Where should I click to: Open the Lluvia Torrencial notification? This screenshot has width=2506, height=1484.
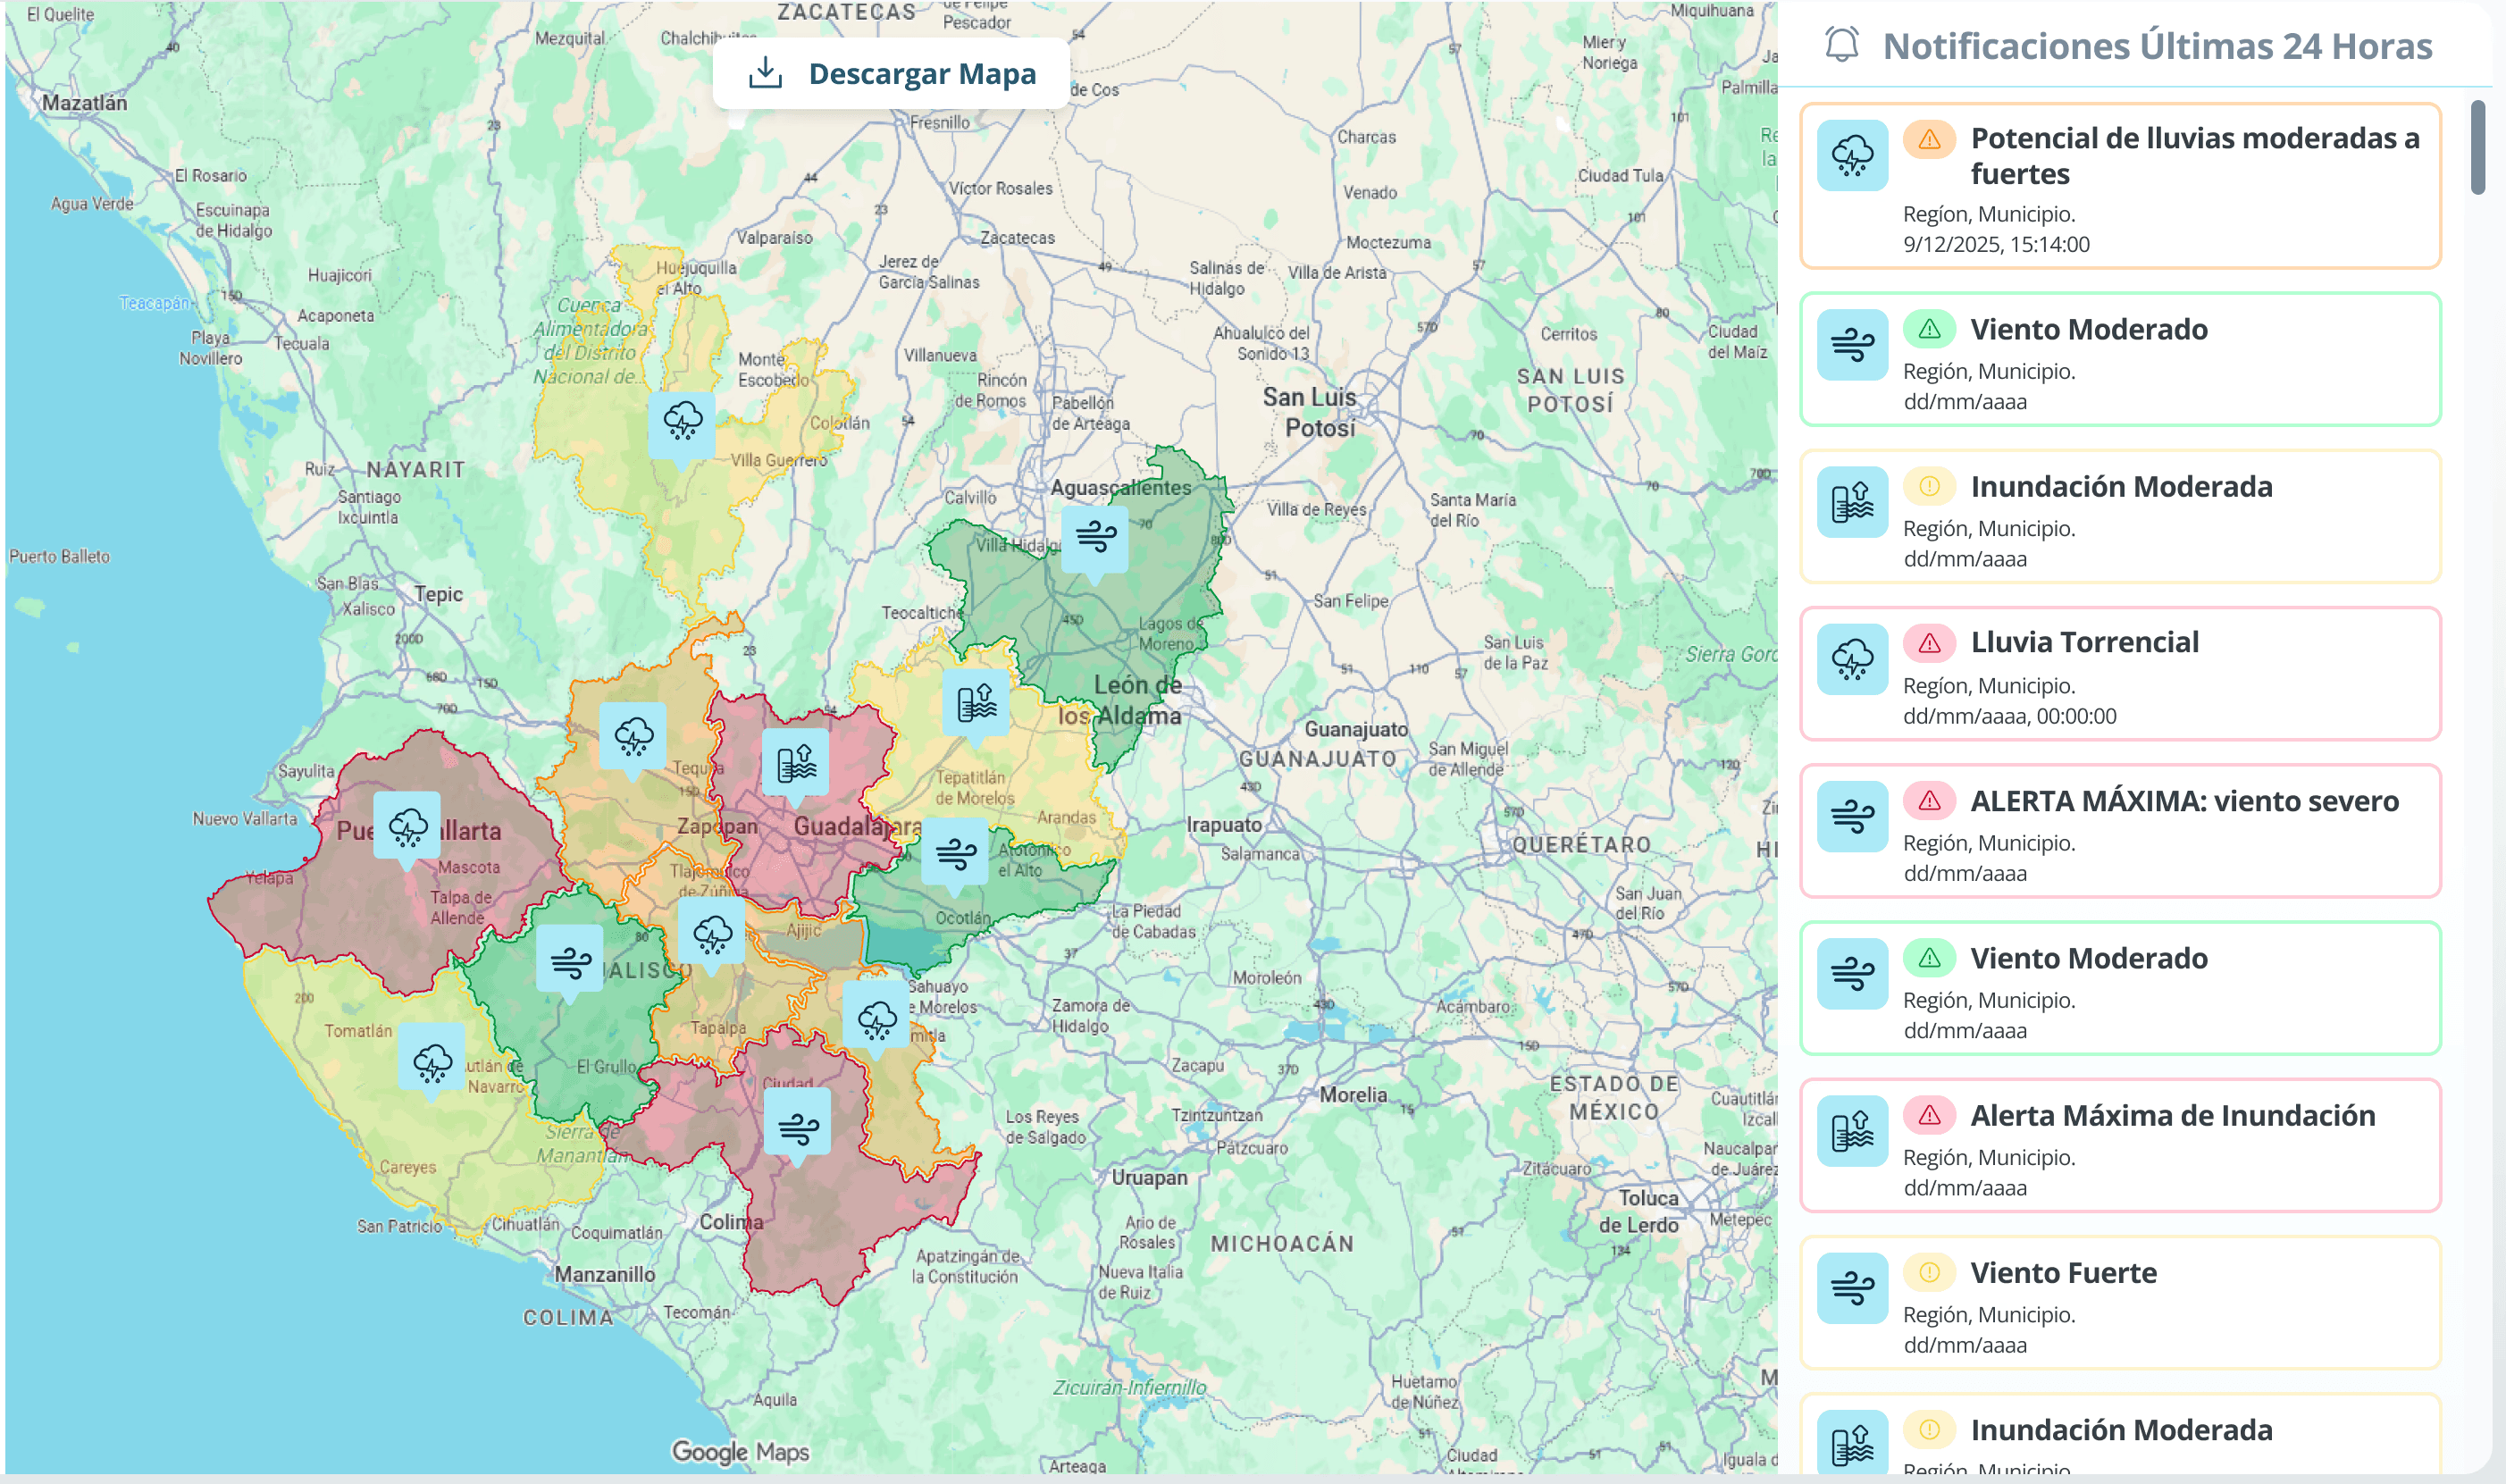(2119, 674)
